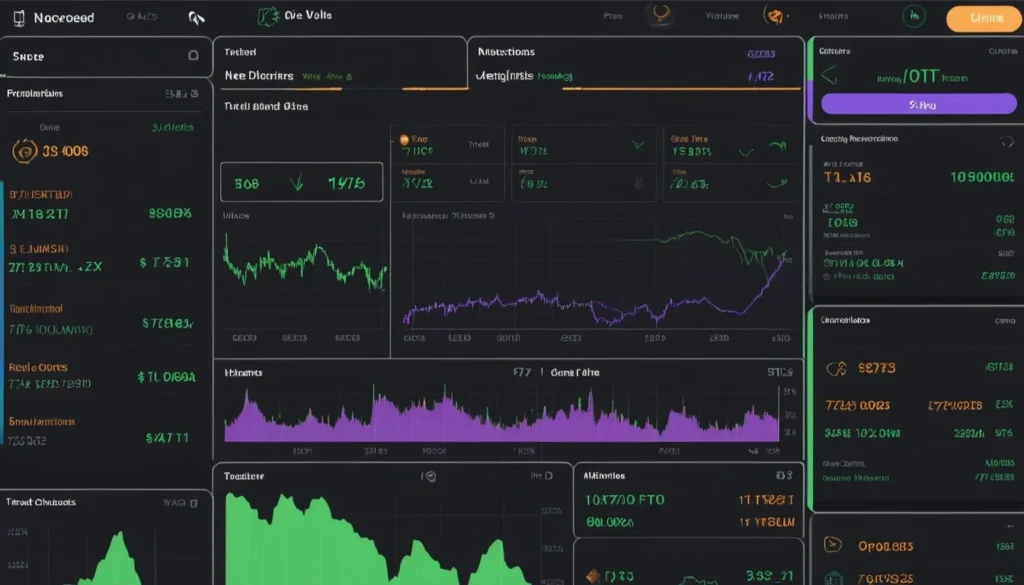This screenshot has height=585, width=1024.
Task: Enable the checkmark on the middle stat card
Action: pyautogui.click(x=636, y=144)
